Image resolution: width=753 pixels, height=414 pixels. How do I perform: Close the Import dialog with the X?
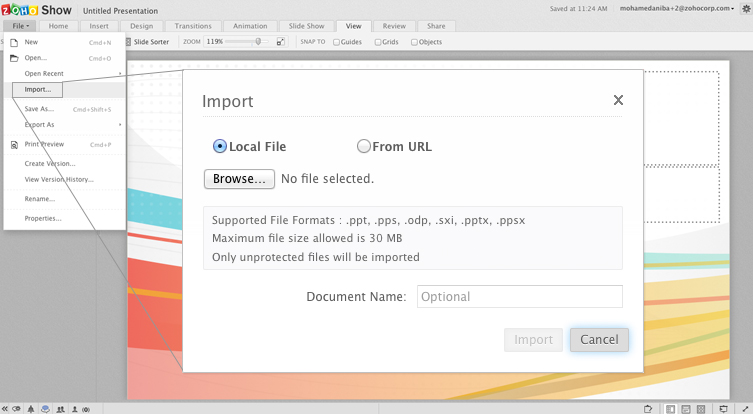(618, 100)
